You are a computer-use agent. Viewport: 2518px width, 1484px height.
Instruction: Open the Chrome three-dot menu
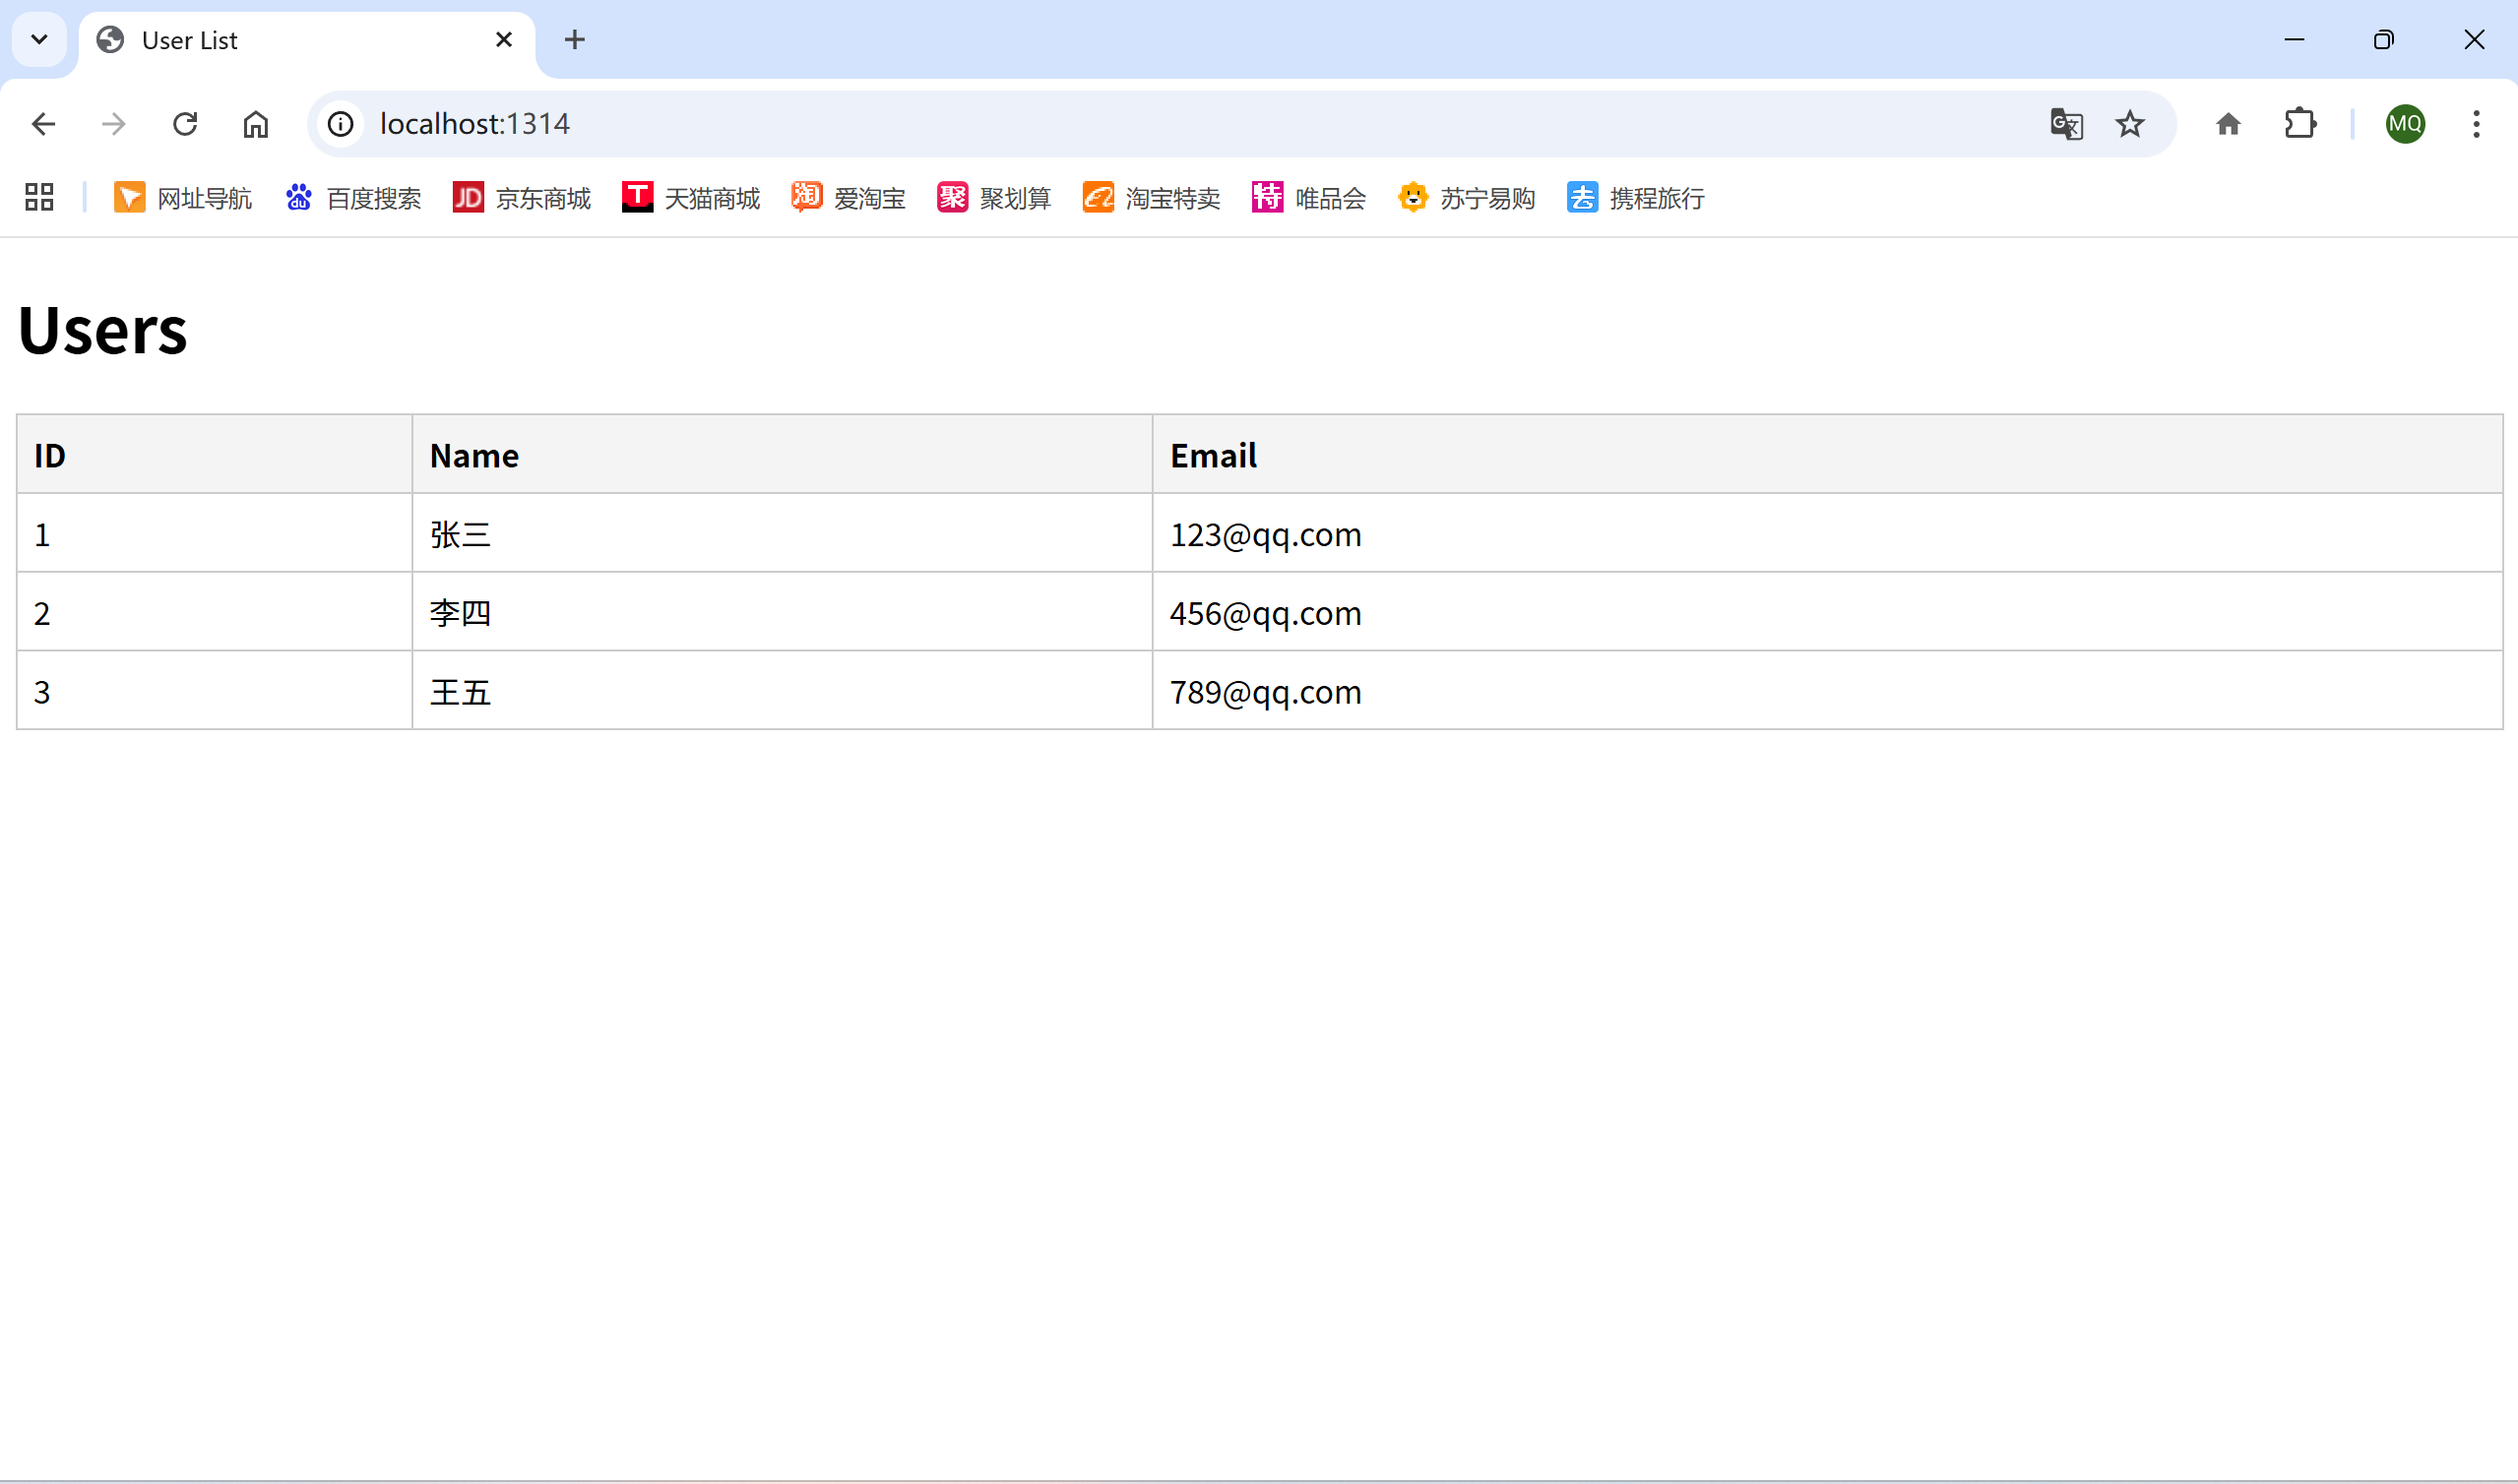tap(2476, 124)
